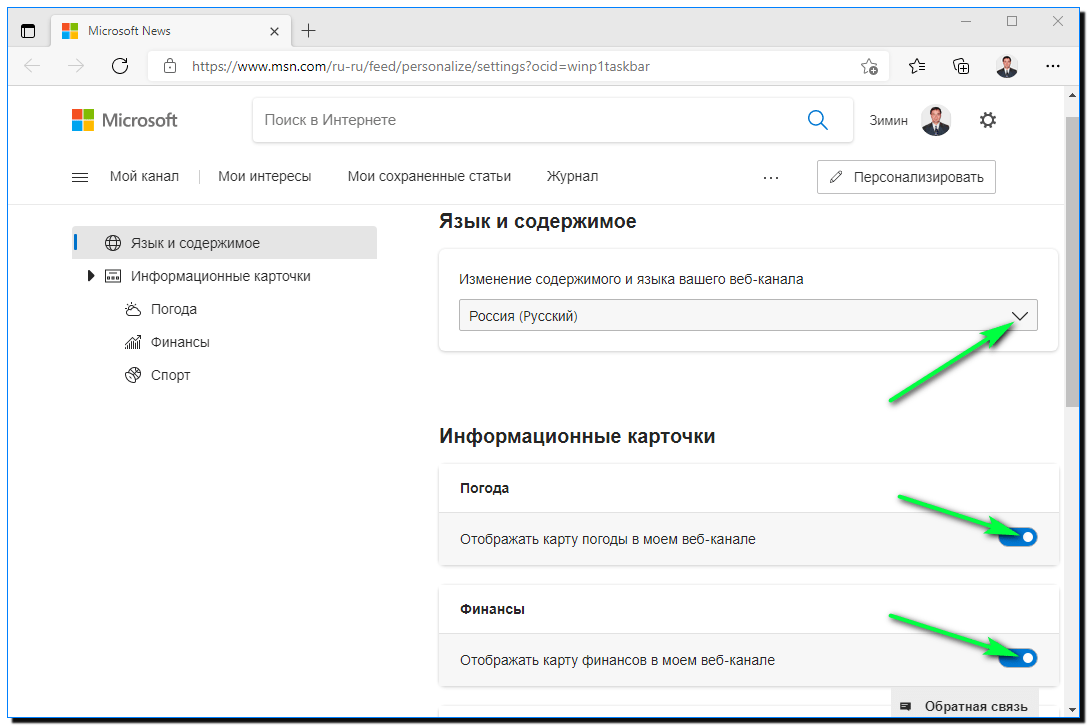Open the Favorites list icon
The width and height of the screenshot is (1088, 726).
tap(916, 66)
